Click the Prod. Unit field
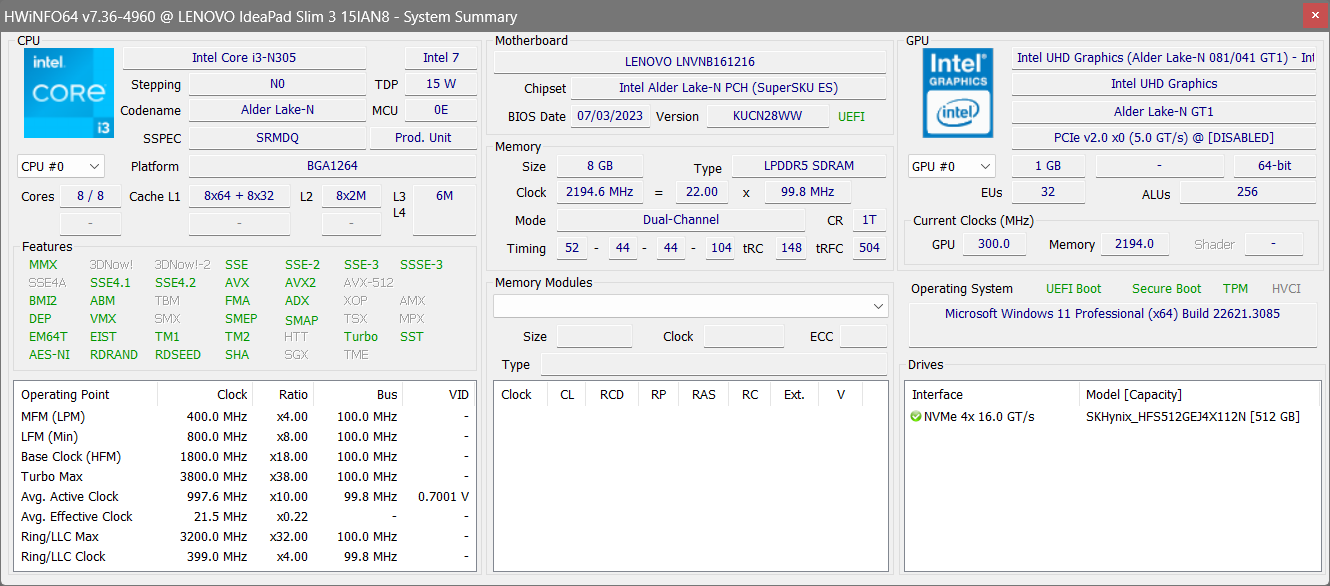Image resolution: width=1330 pixels, height=586 pixels. point(422,138)
